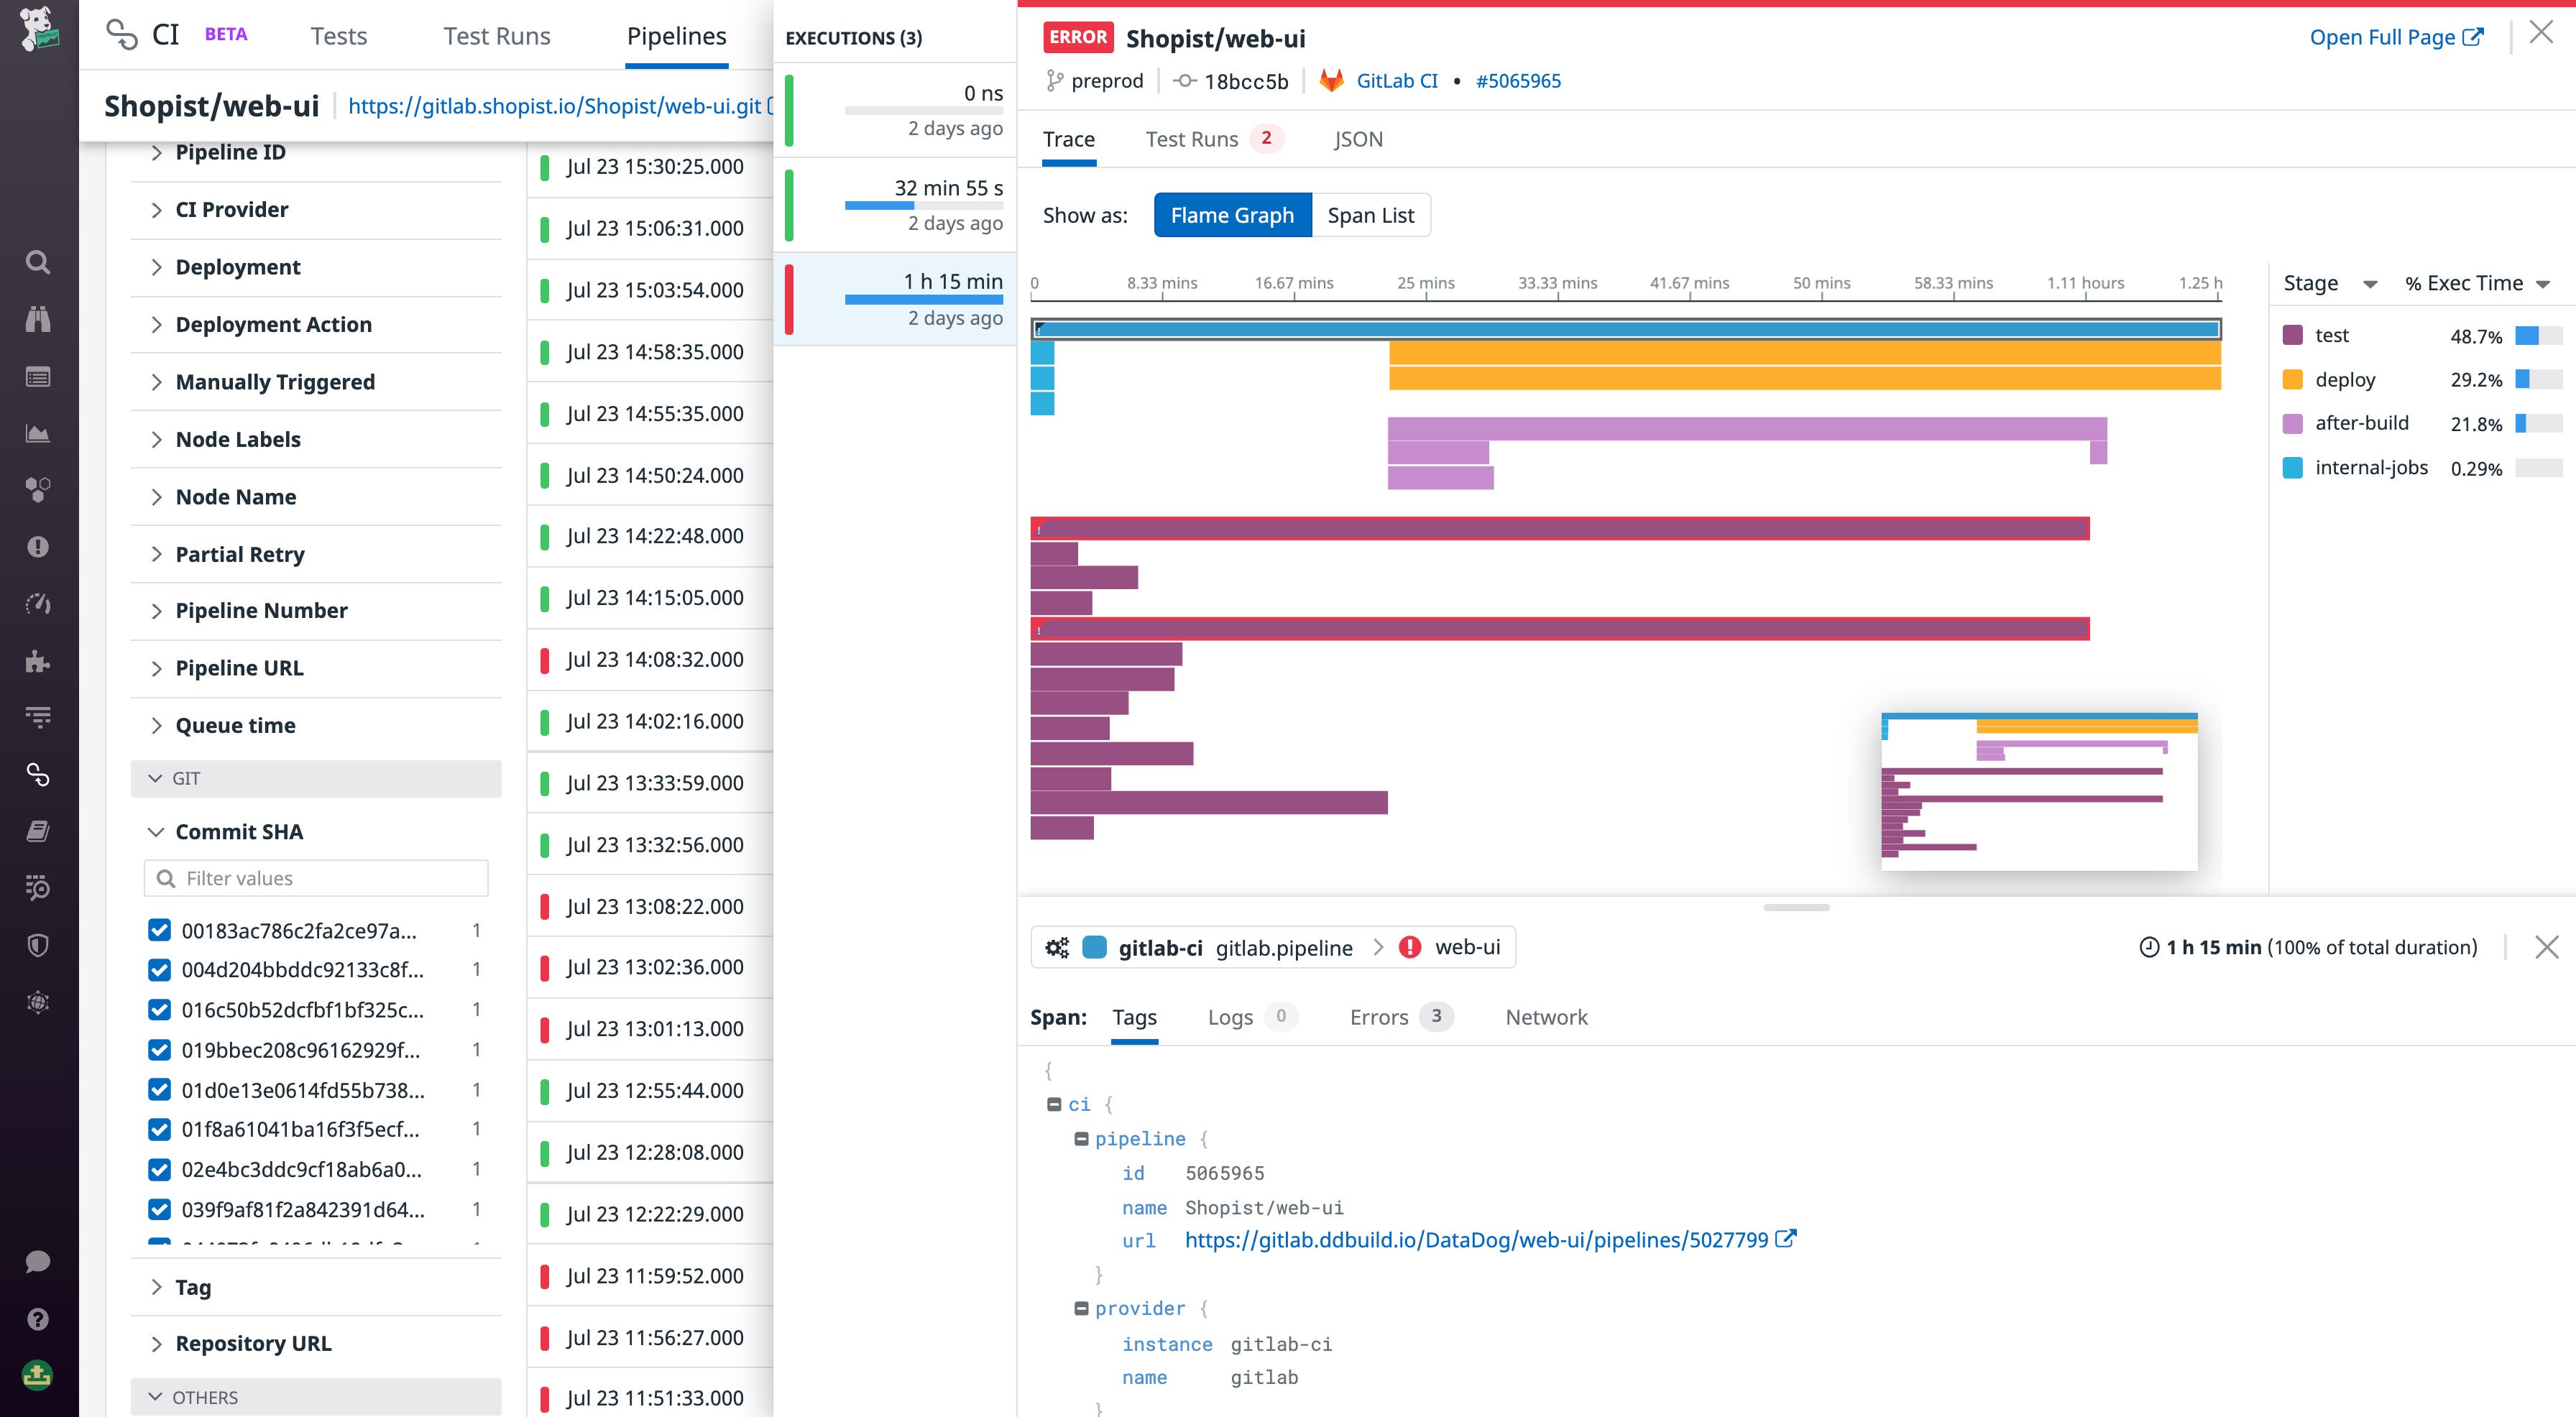Switch to the Test Runs tab
Image resolution: width=2576 pixels, height=1417 pixels.
point(1194,139)
